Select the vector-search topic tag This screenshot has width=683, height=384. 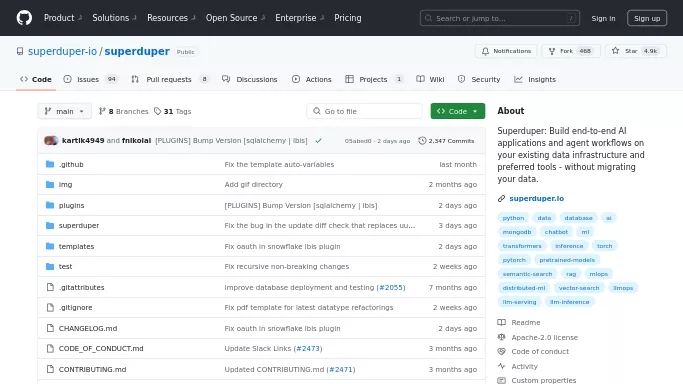[x=579, y=288]
